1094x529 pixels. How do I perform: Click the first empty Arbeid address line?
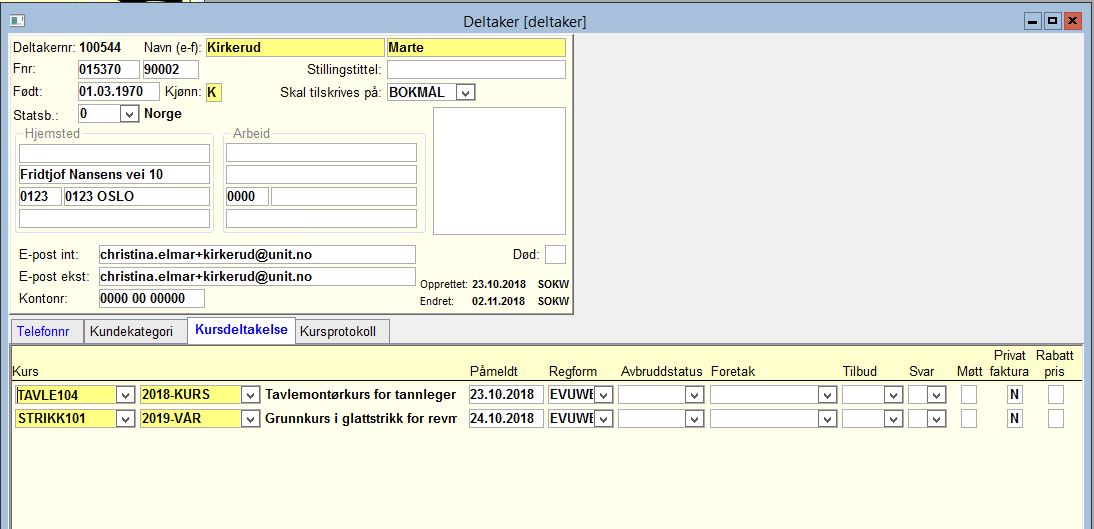click(322, 153)
